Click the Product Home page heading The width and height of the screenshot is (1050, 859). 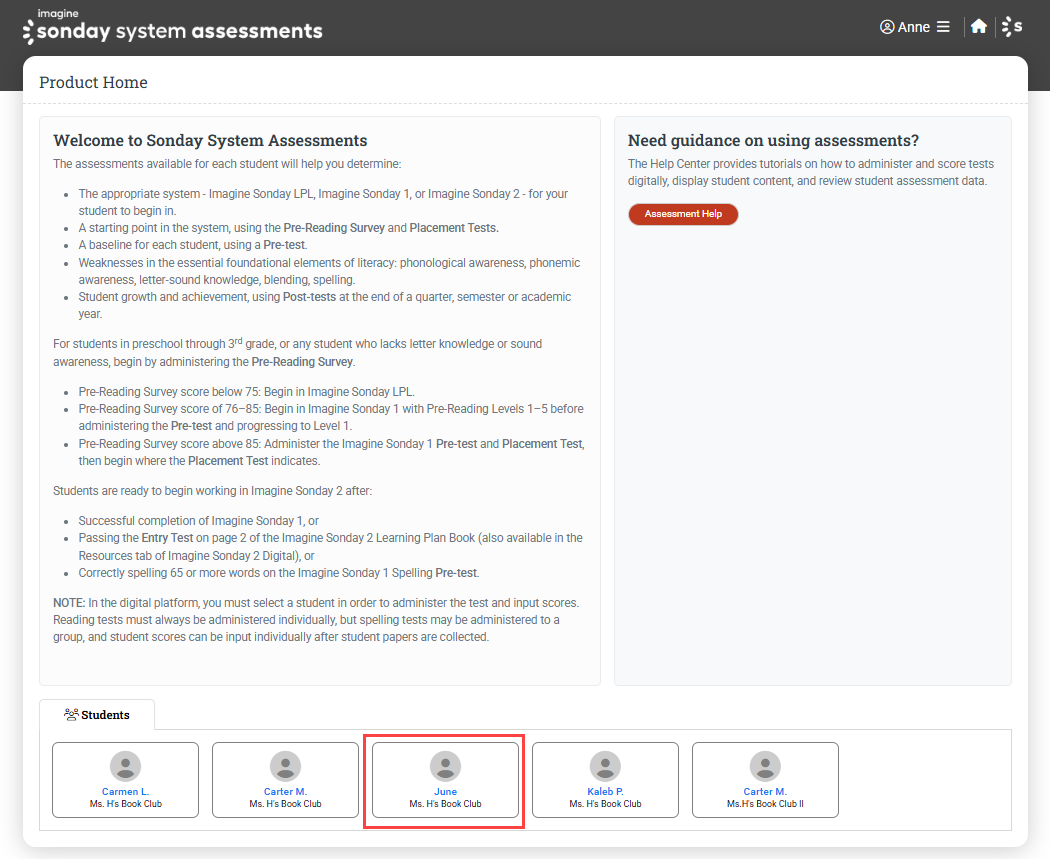pos(93,83)
